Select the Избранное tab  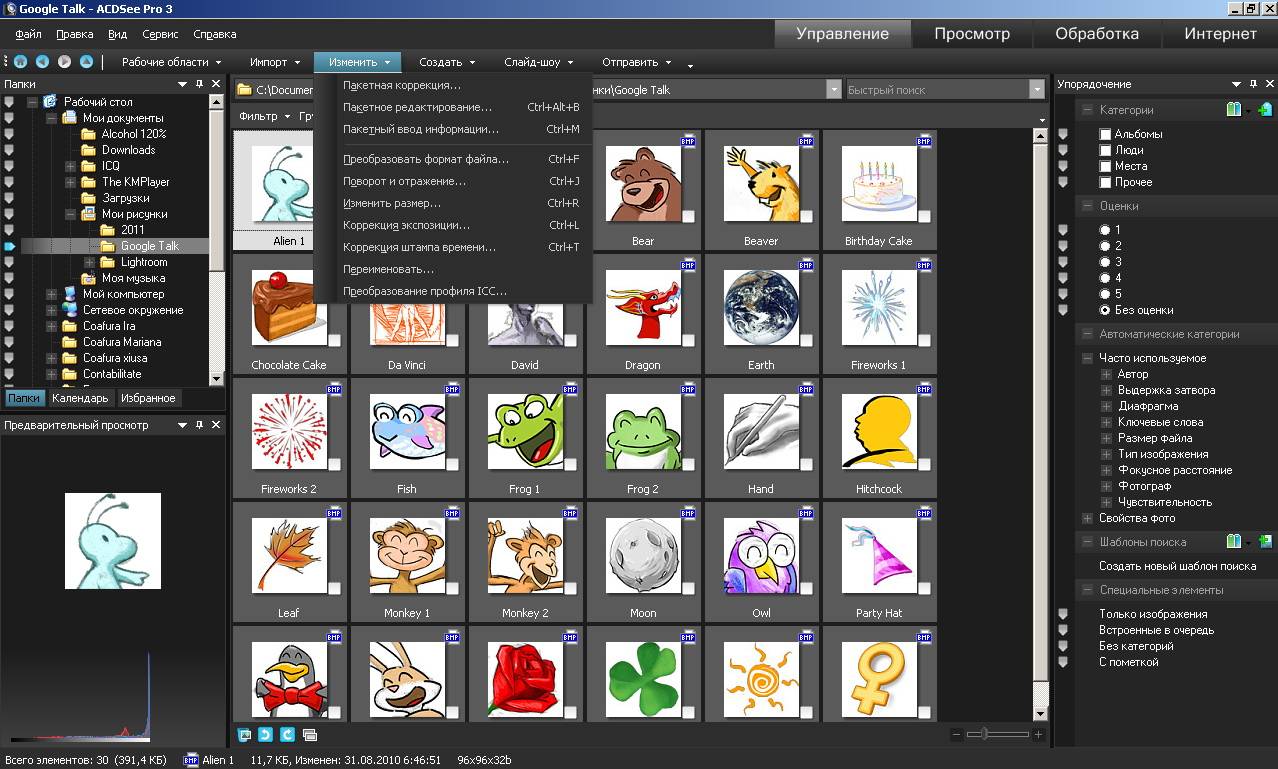point(148,398)
